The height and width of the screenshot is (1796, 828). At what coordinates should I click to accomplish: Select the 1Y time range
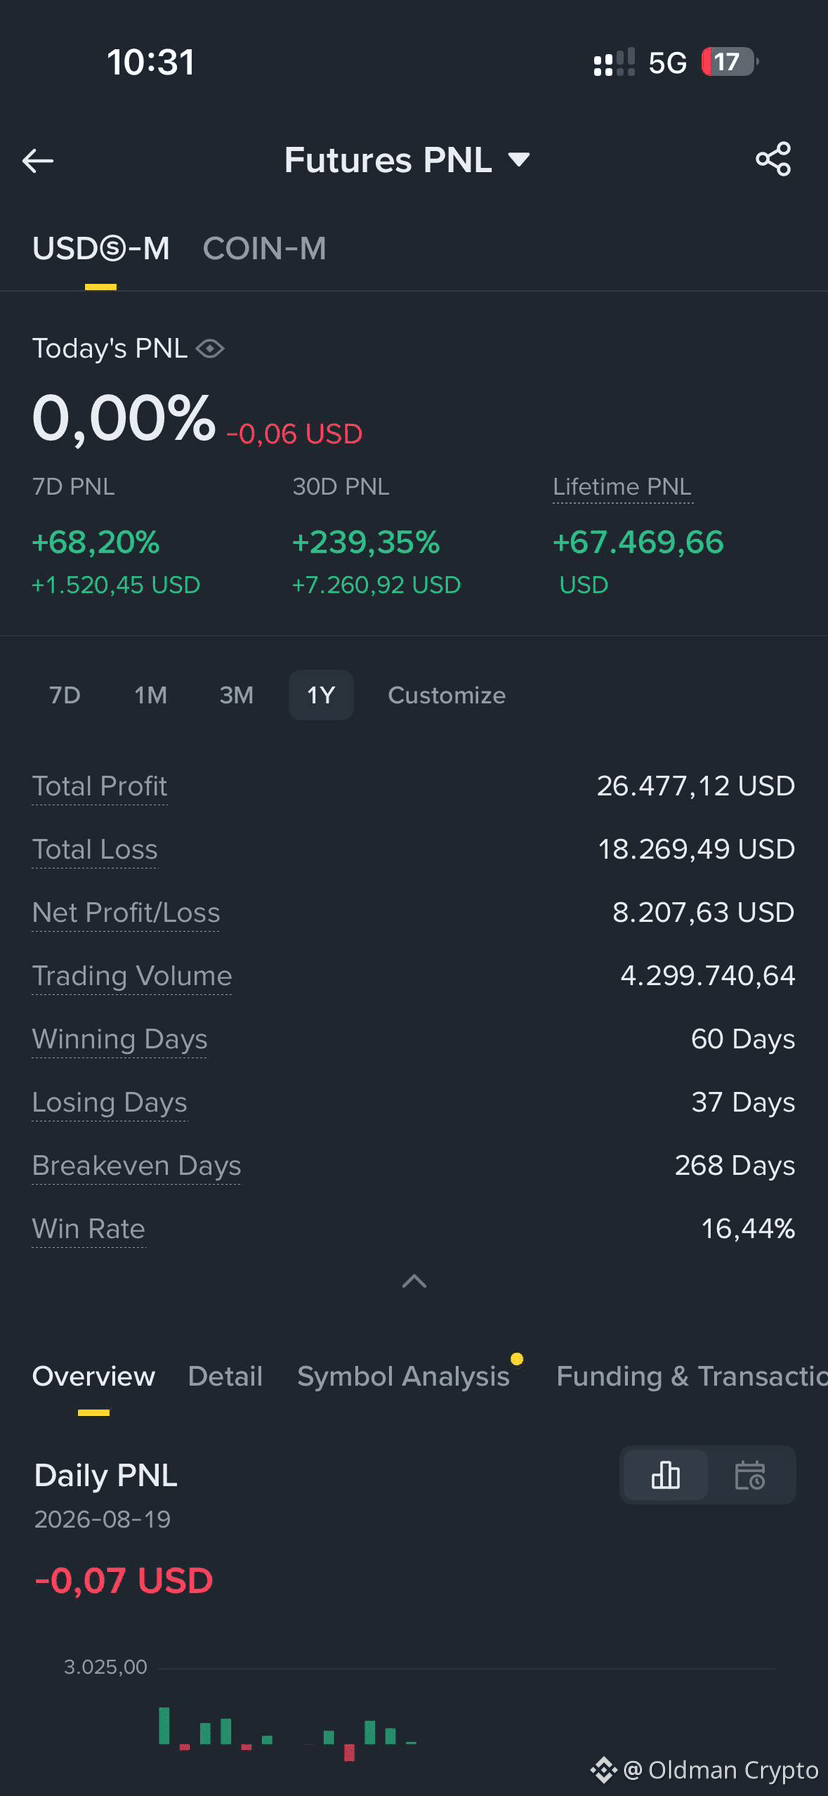tap(321, 695)
